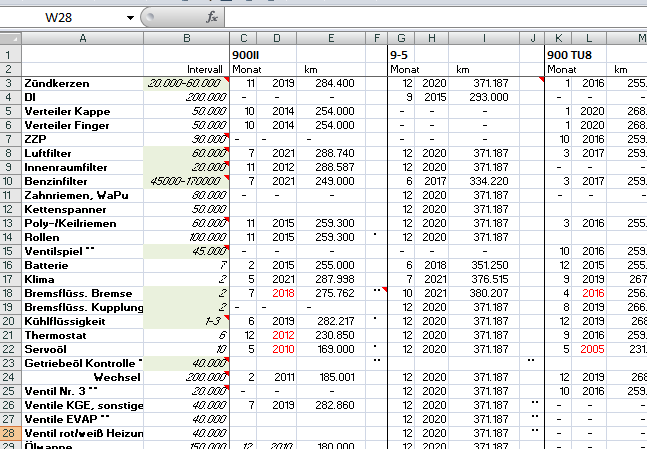Viewport: 647px width, 449px height.
Task: Select column E header
Action: coord(331,38)
